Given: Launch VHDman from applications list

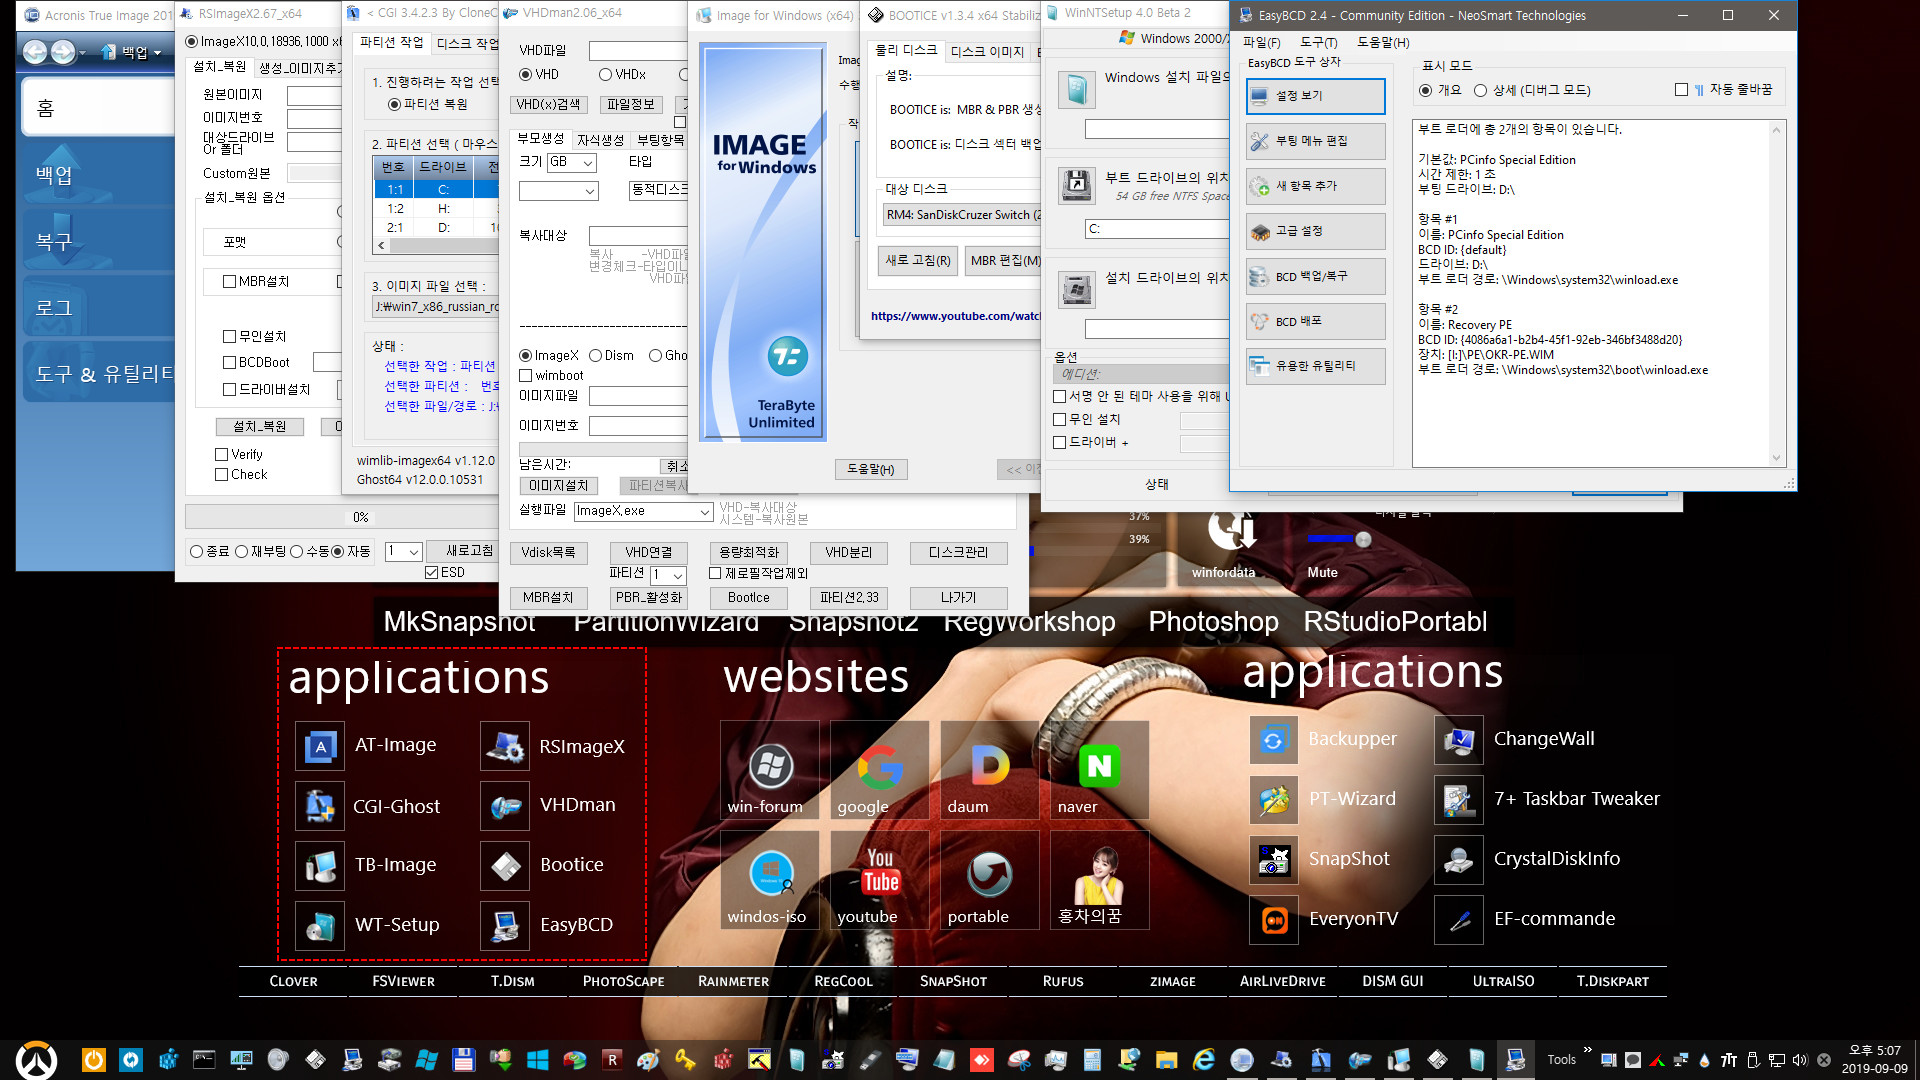Looking at the screenshot, I should pyautogui.click(x=505, y=806).
